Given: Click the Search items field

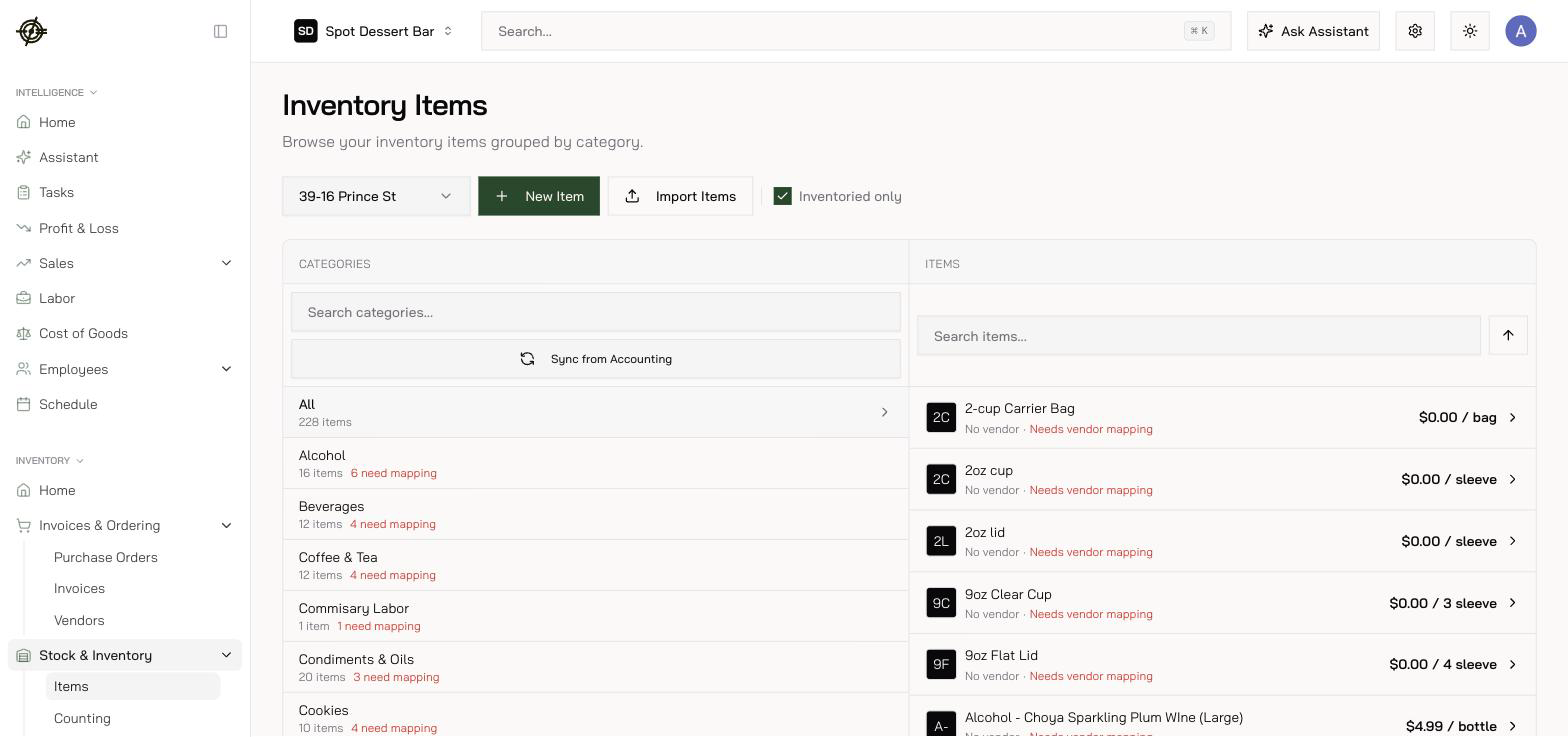Looking at the screenshot, I should [x=1199, y=336].
